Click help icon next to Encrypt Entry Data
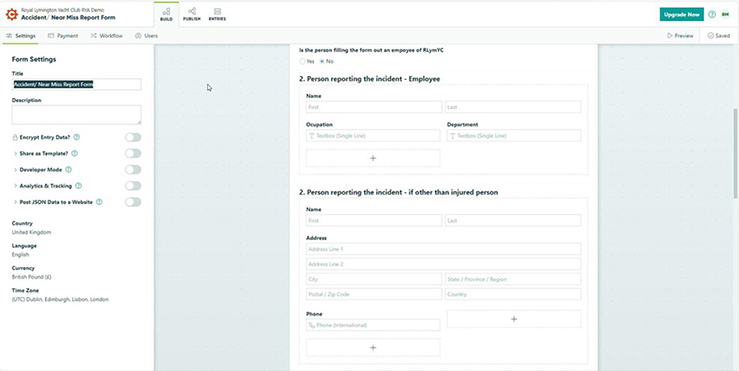739x371 pixels. pyautogui.click(x=77, y=137)
